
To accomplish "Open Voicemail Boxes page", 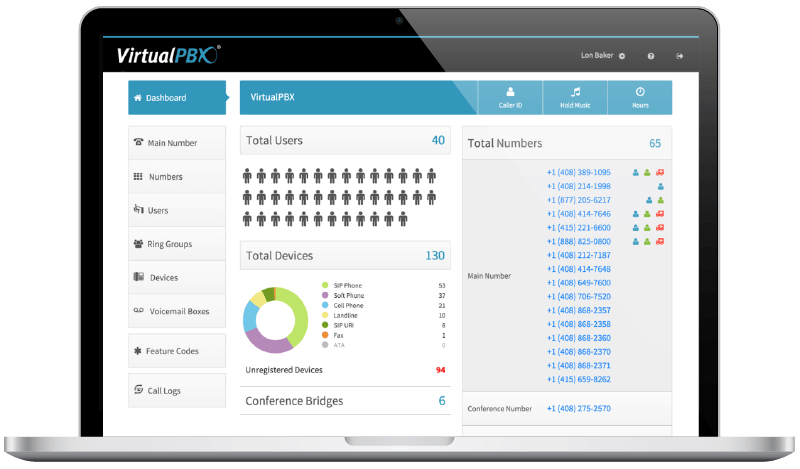I will point(178,311).
